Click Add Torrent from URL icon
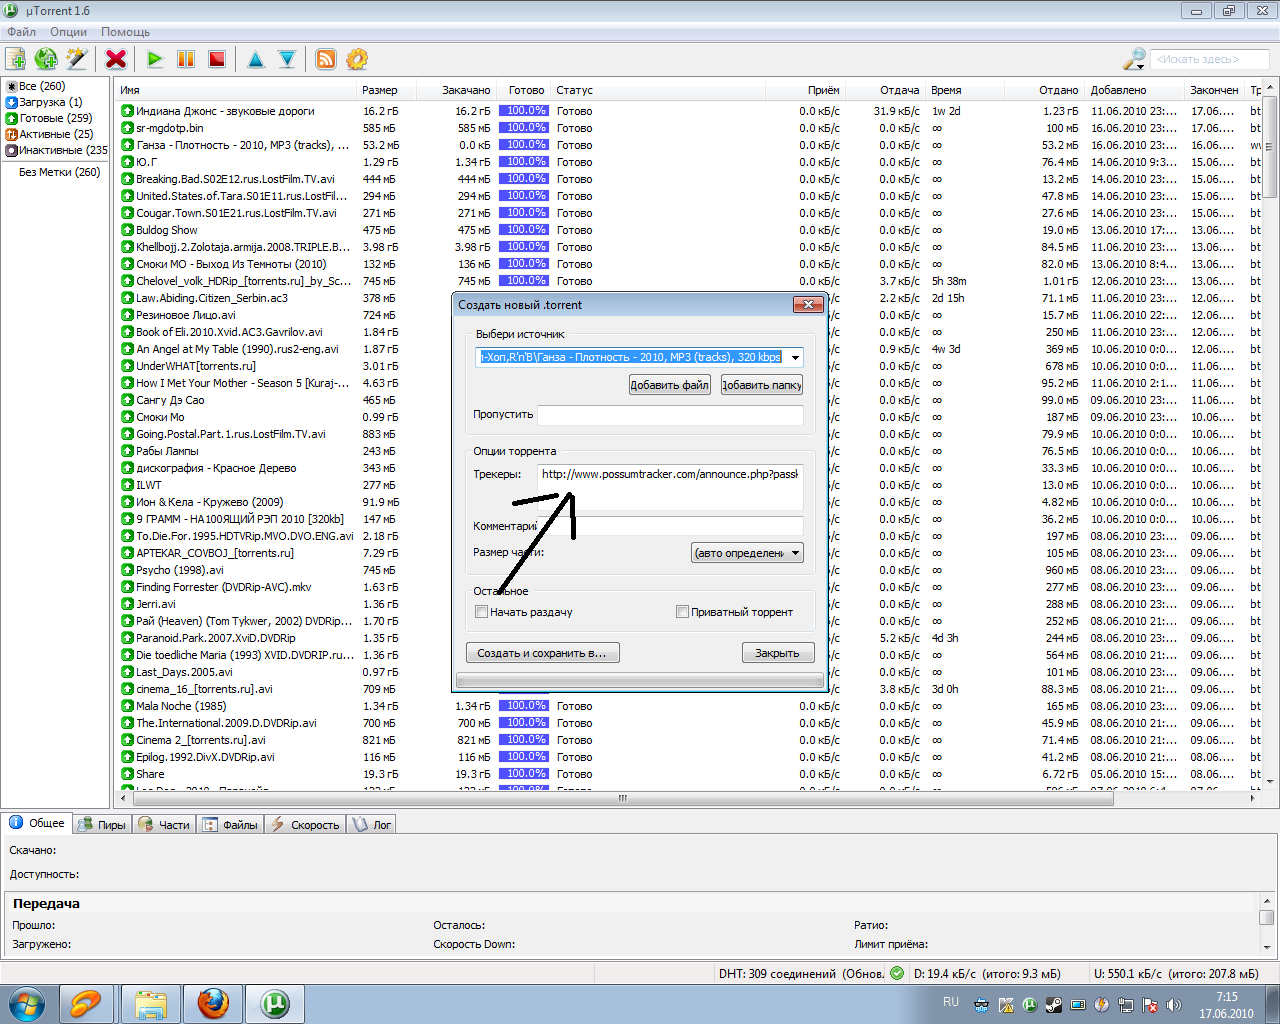Viewport: 1280px width, 1024px height. [46, 59]
